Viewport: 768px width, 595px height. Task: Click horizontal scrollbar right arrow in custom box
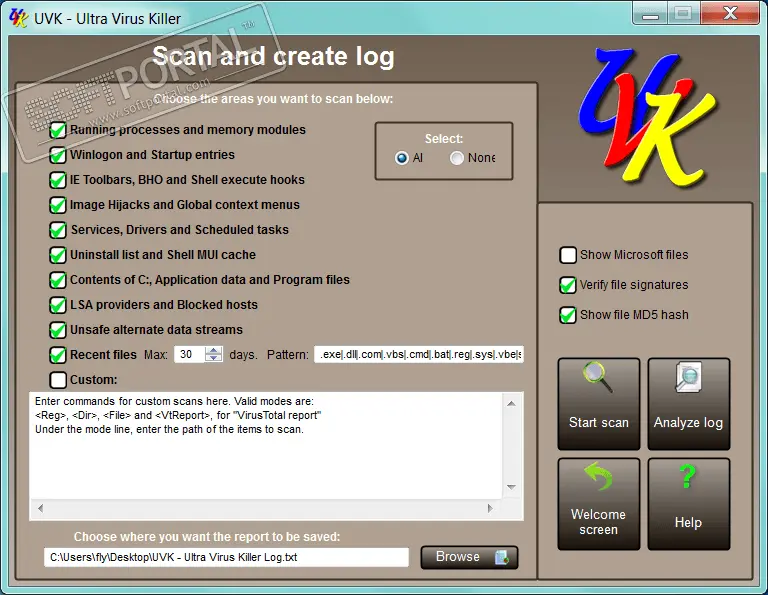tap(490, 508)
